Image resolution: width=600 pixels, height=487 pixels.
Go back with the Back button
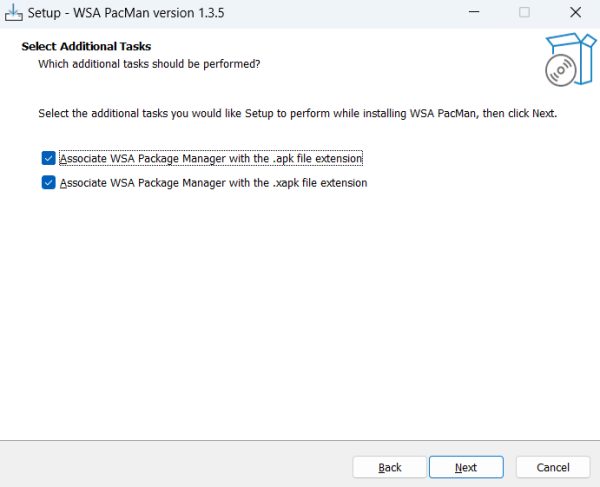pyautogui.click(x=390, y=467)
